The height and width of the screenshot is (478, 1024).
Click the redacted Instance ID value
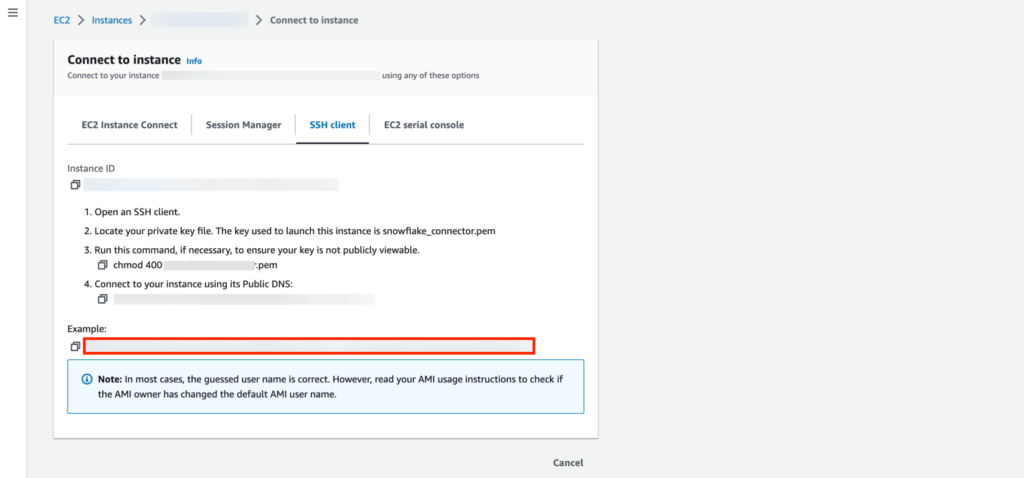[x=210, y=185]
